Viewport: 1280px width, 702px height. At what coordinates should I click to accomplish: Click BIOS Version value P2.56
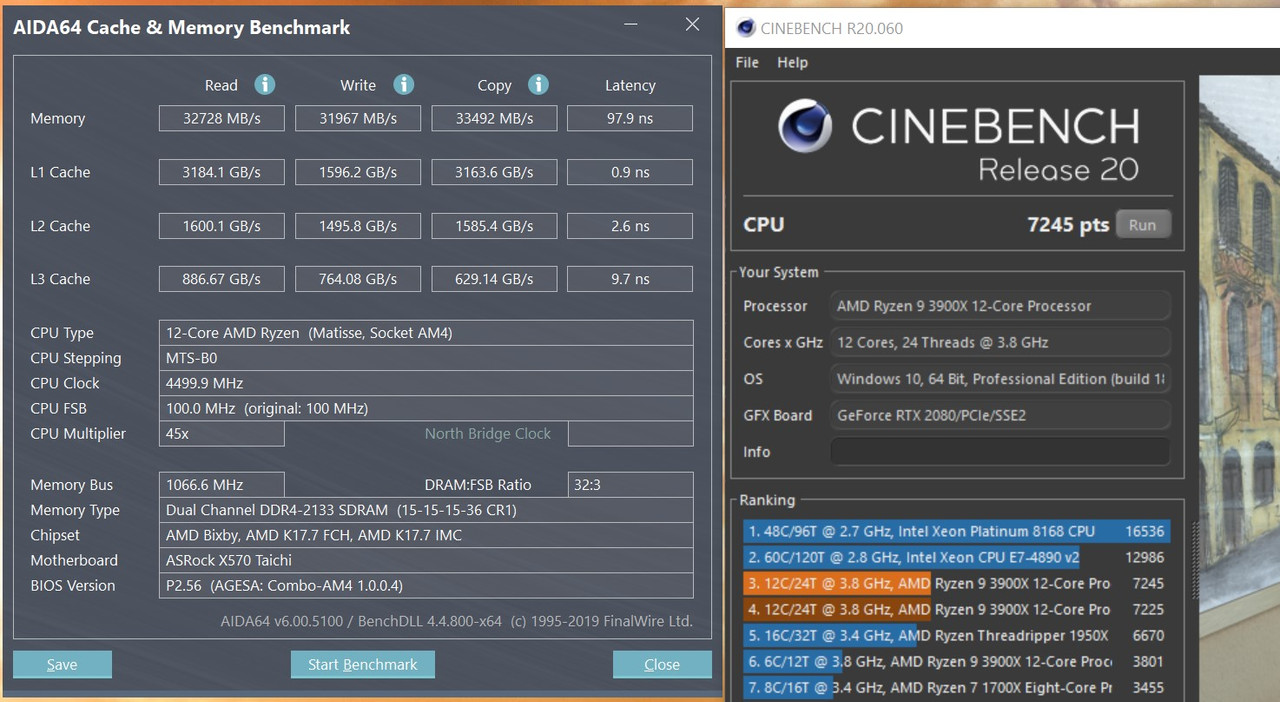[426, 585]
